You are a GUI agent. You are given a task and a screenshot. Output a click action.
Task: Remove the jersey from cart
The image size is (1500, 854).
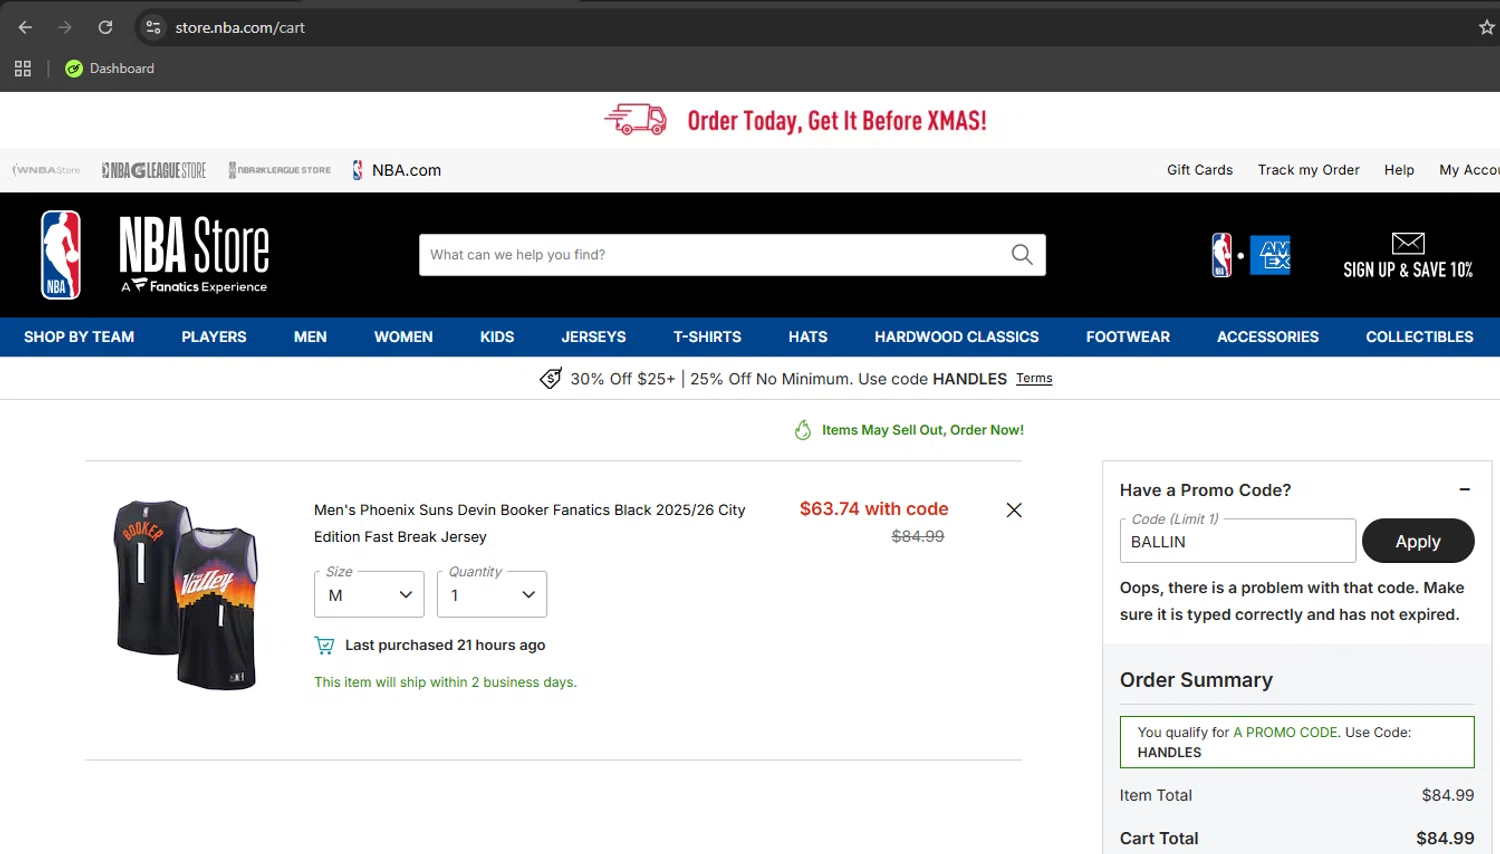coord(1014,510)
